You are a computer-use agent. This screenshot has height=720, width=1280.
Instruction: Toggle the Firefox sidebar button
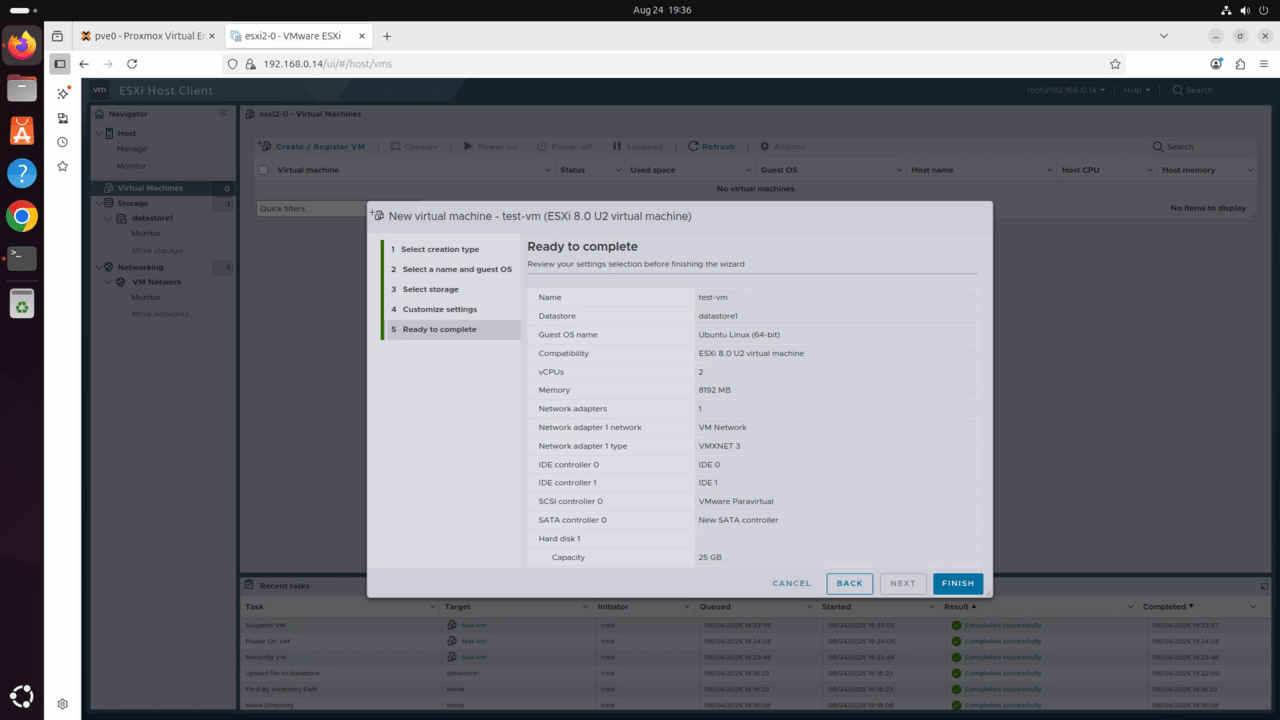tap(60, 63)
